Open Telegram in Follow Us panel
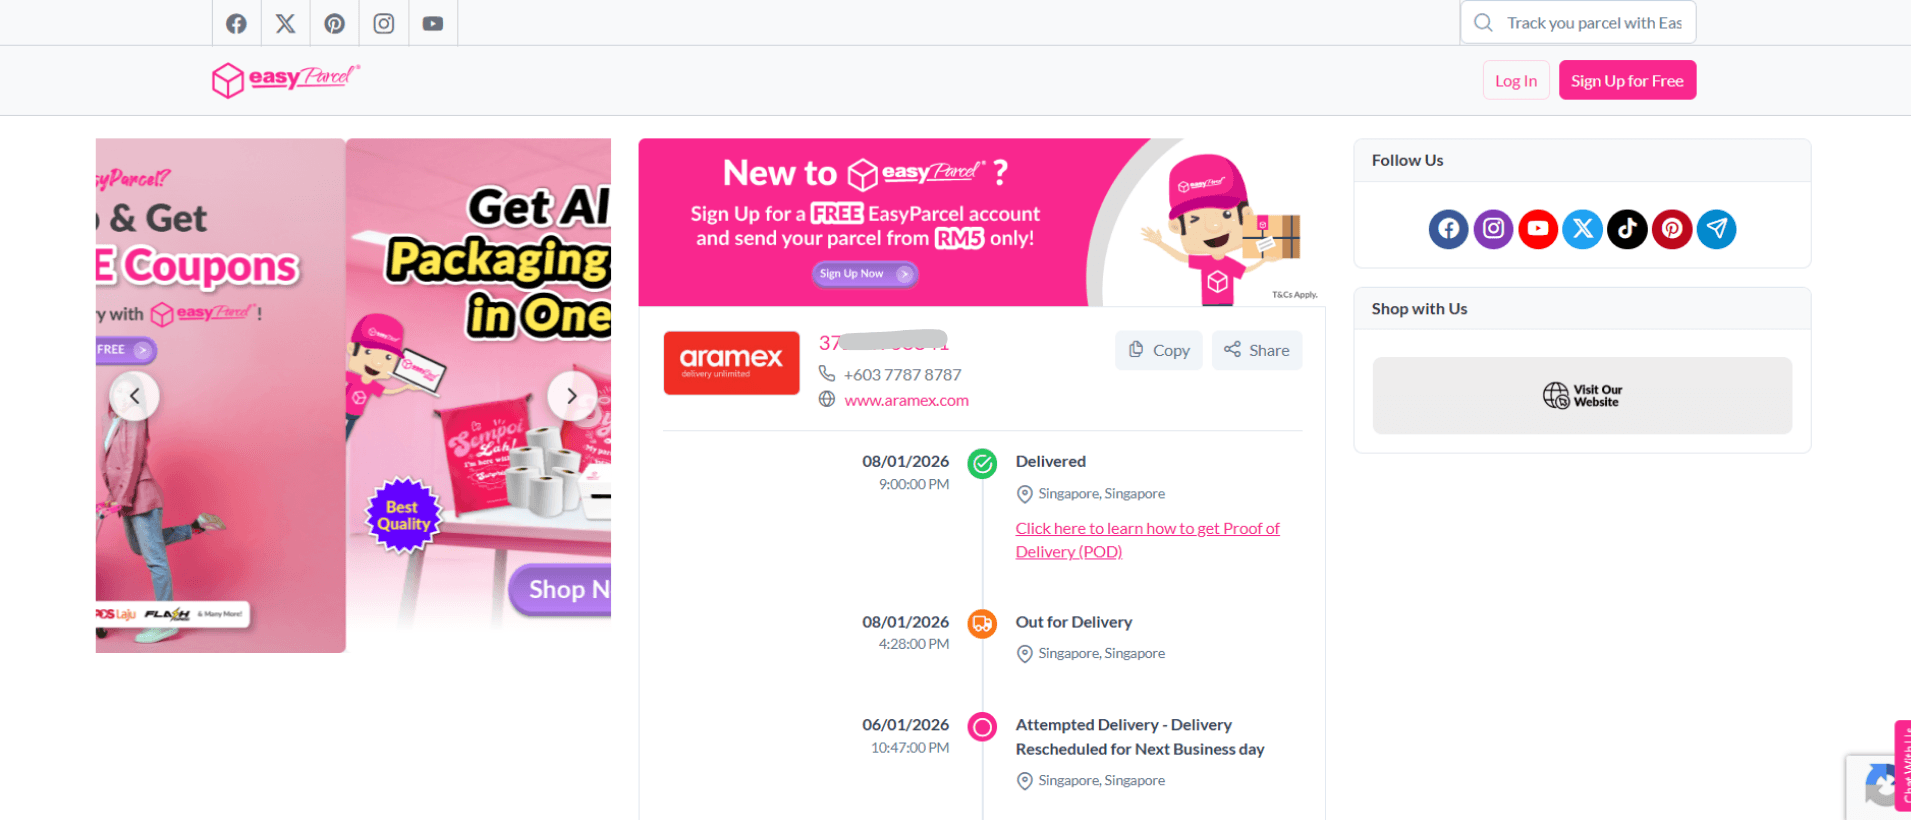Screen dimensions: 1911x820 point(1716,229)
